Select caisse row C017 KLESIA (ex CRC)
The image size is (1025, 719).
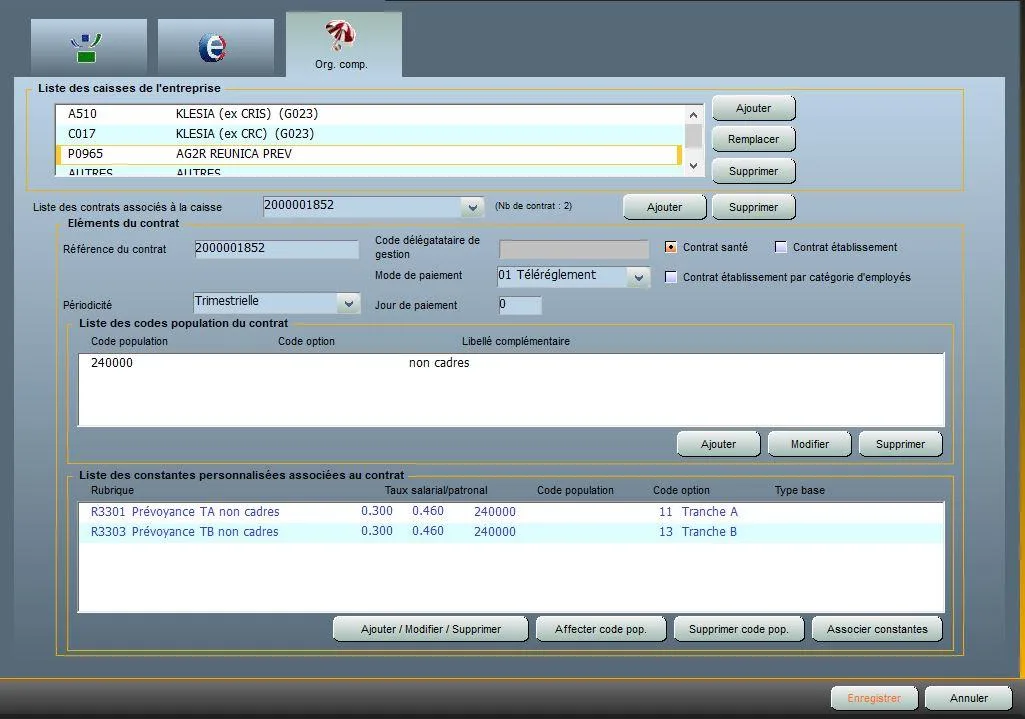pyautogui.click(x=370, y=134)
